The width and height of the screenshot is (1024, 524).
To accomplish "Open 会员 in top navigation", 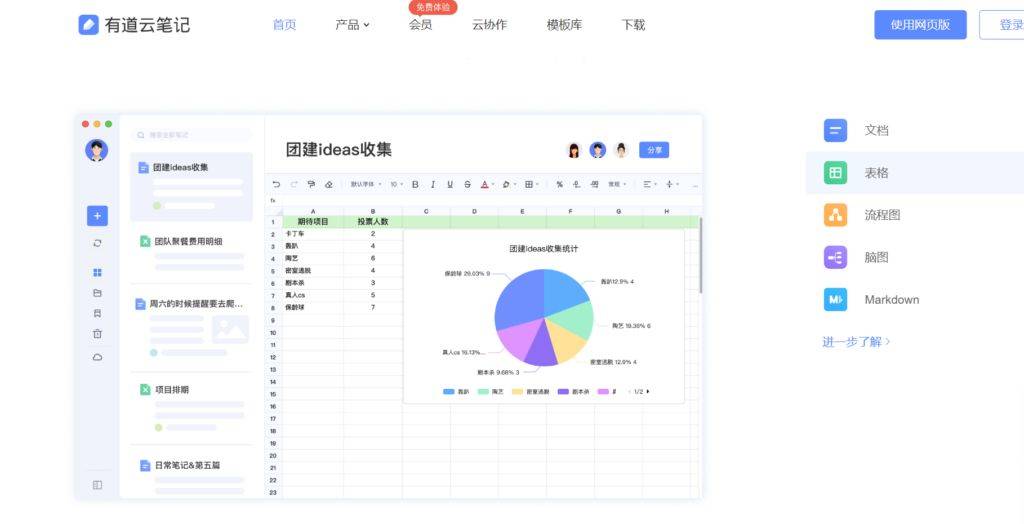I will point(420,25).
